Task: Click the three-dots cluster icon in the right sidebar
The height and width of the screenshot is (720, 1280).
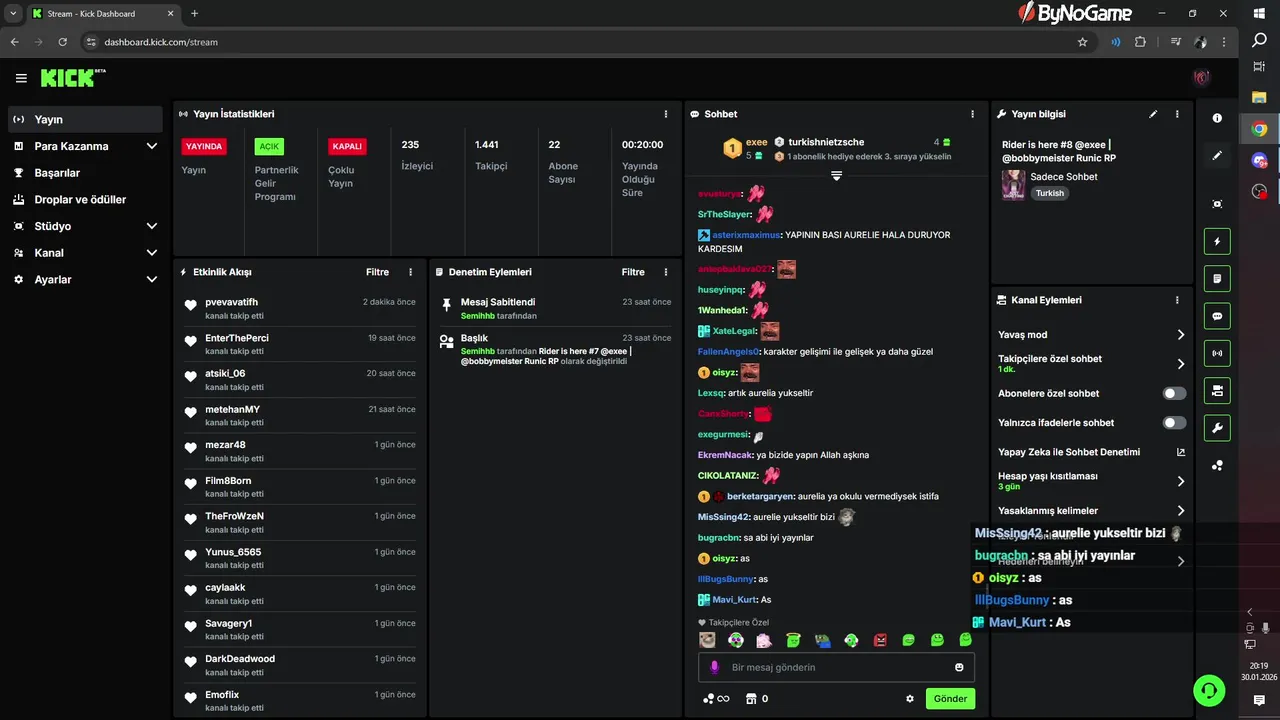Action: pos(1217,465)
